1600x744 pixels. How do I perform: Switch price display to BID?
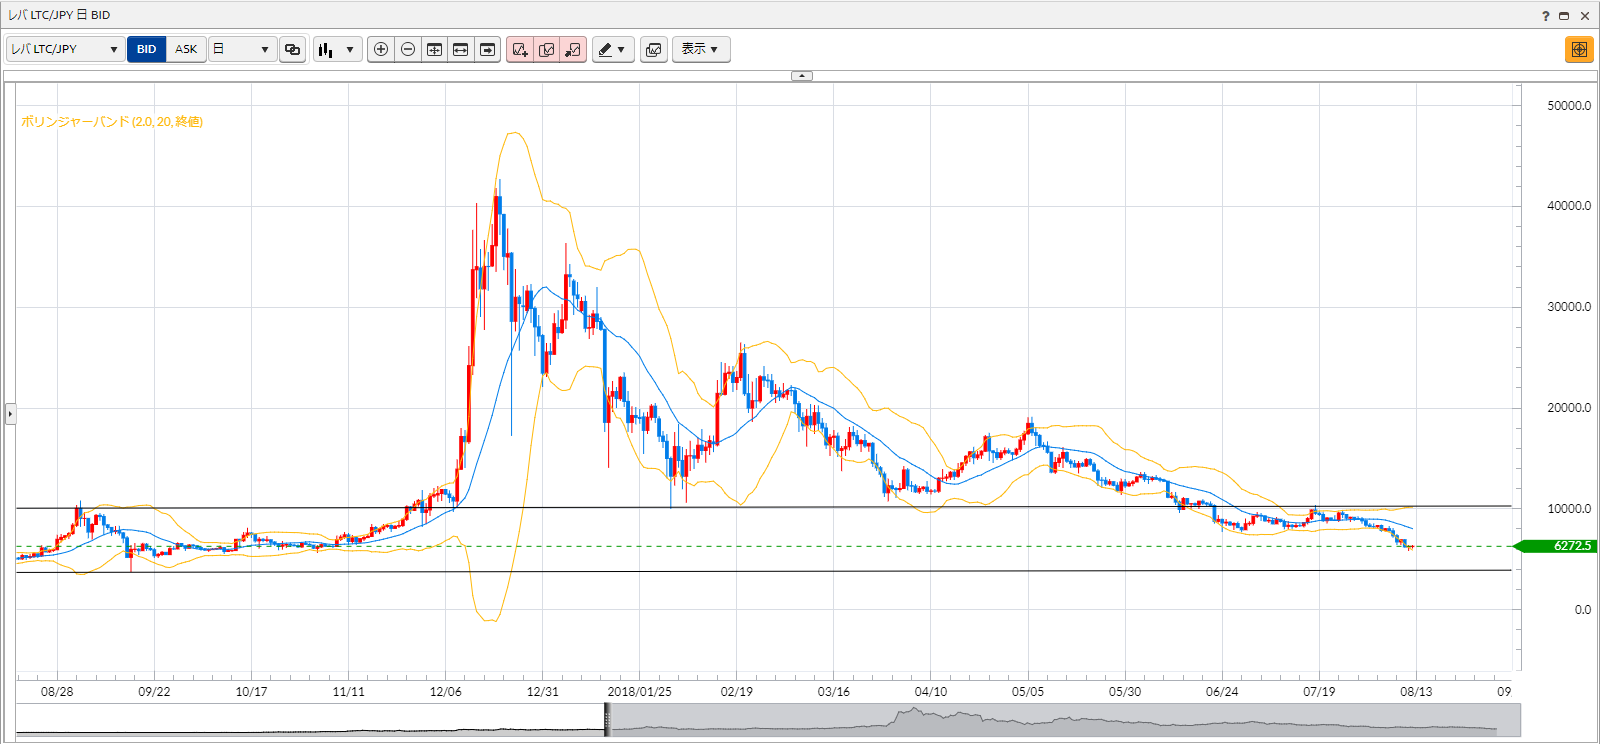[x=147, y=49]
